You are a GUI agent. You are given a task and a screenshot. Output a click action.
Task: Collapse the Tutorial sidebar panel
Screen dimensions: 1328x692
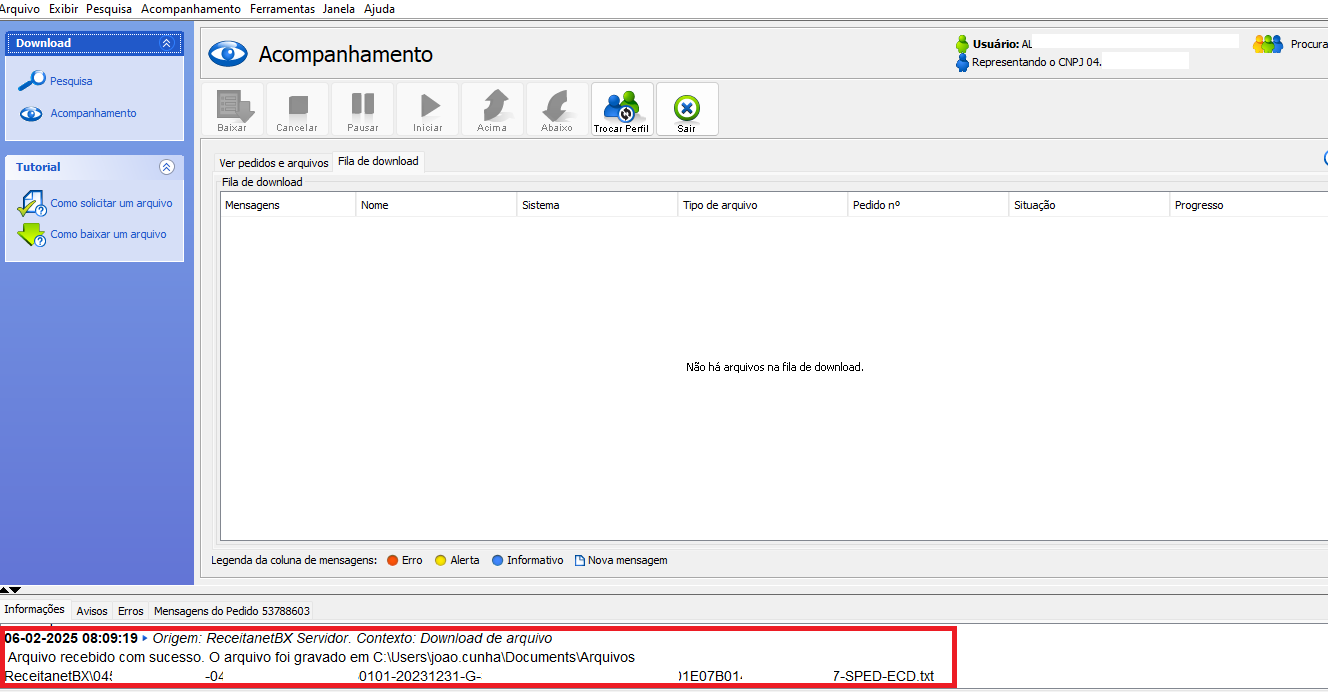pos(167,167)
